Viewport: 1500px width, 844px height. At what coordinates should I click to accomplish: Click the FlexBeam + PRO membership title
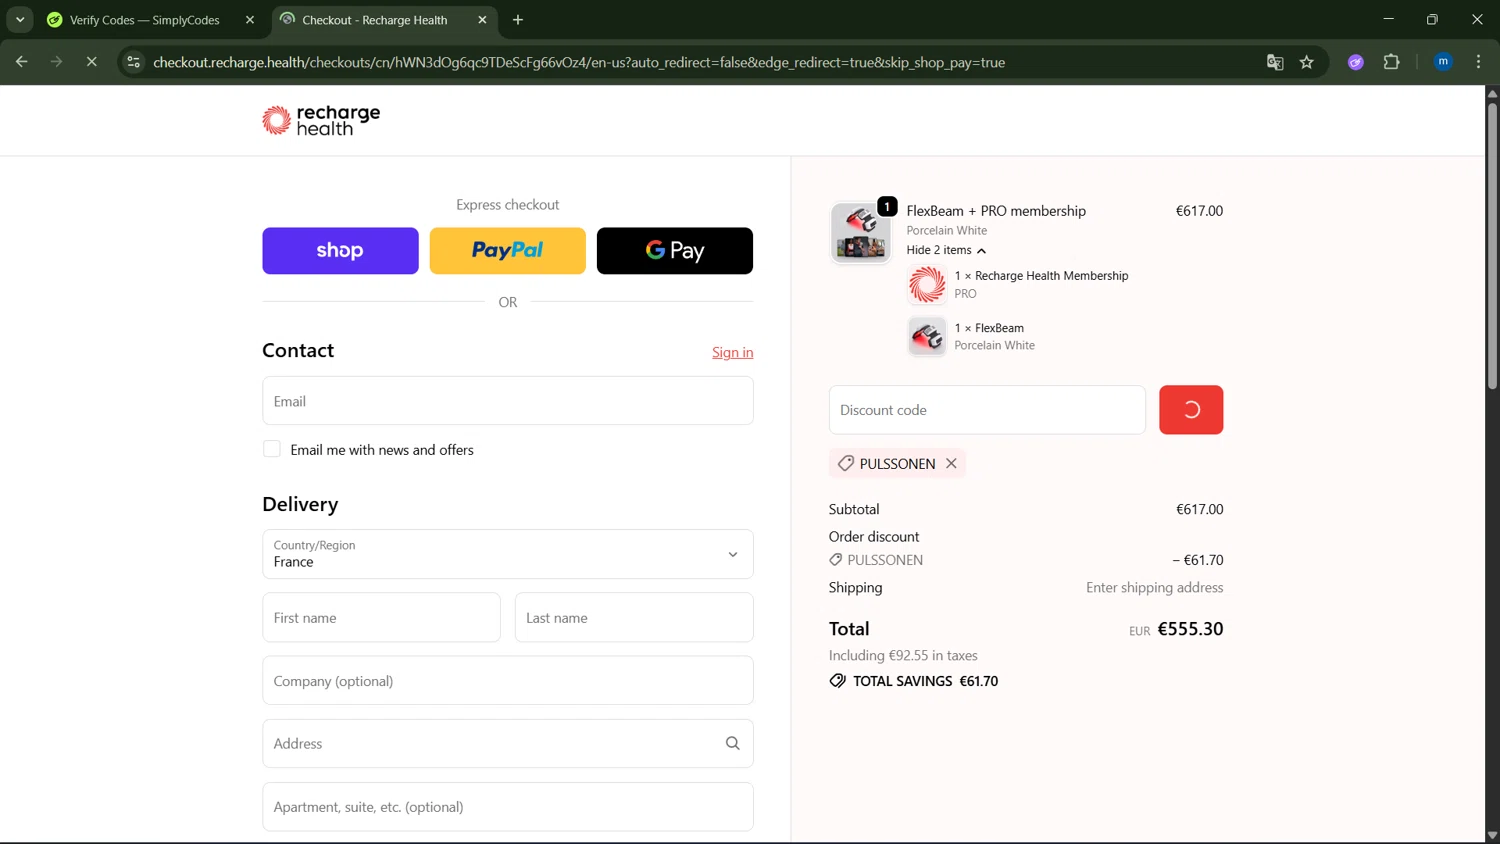click(x=996, y=211)
